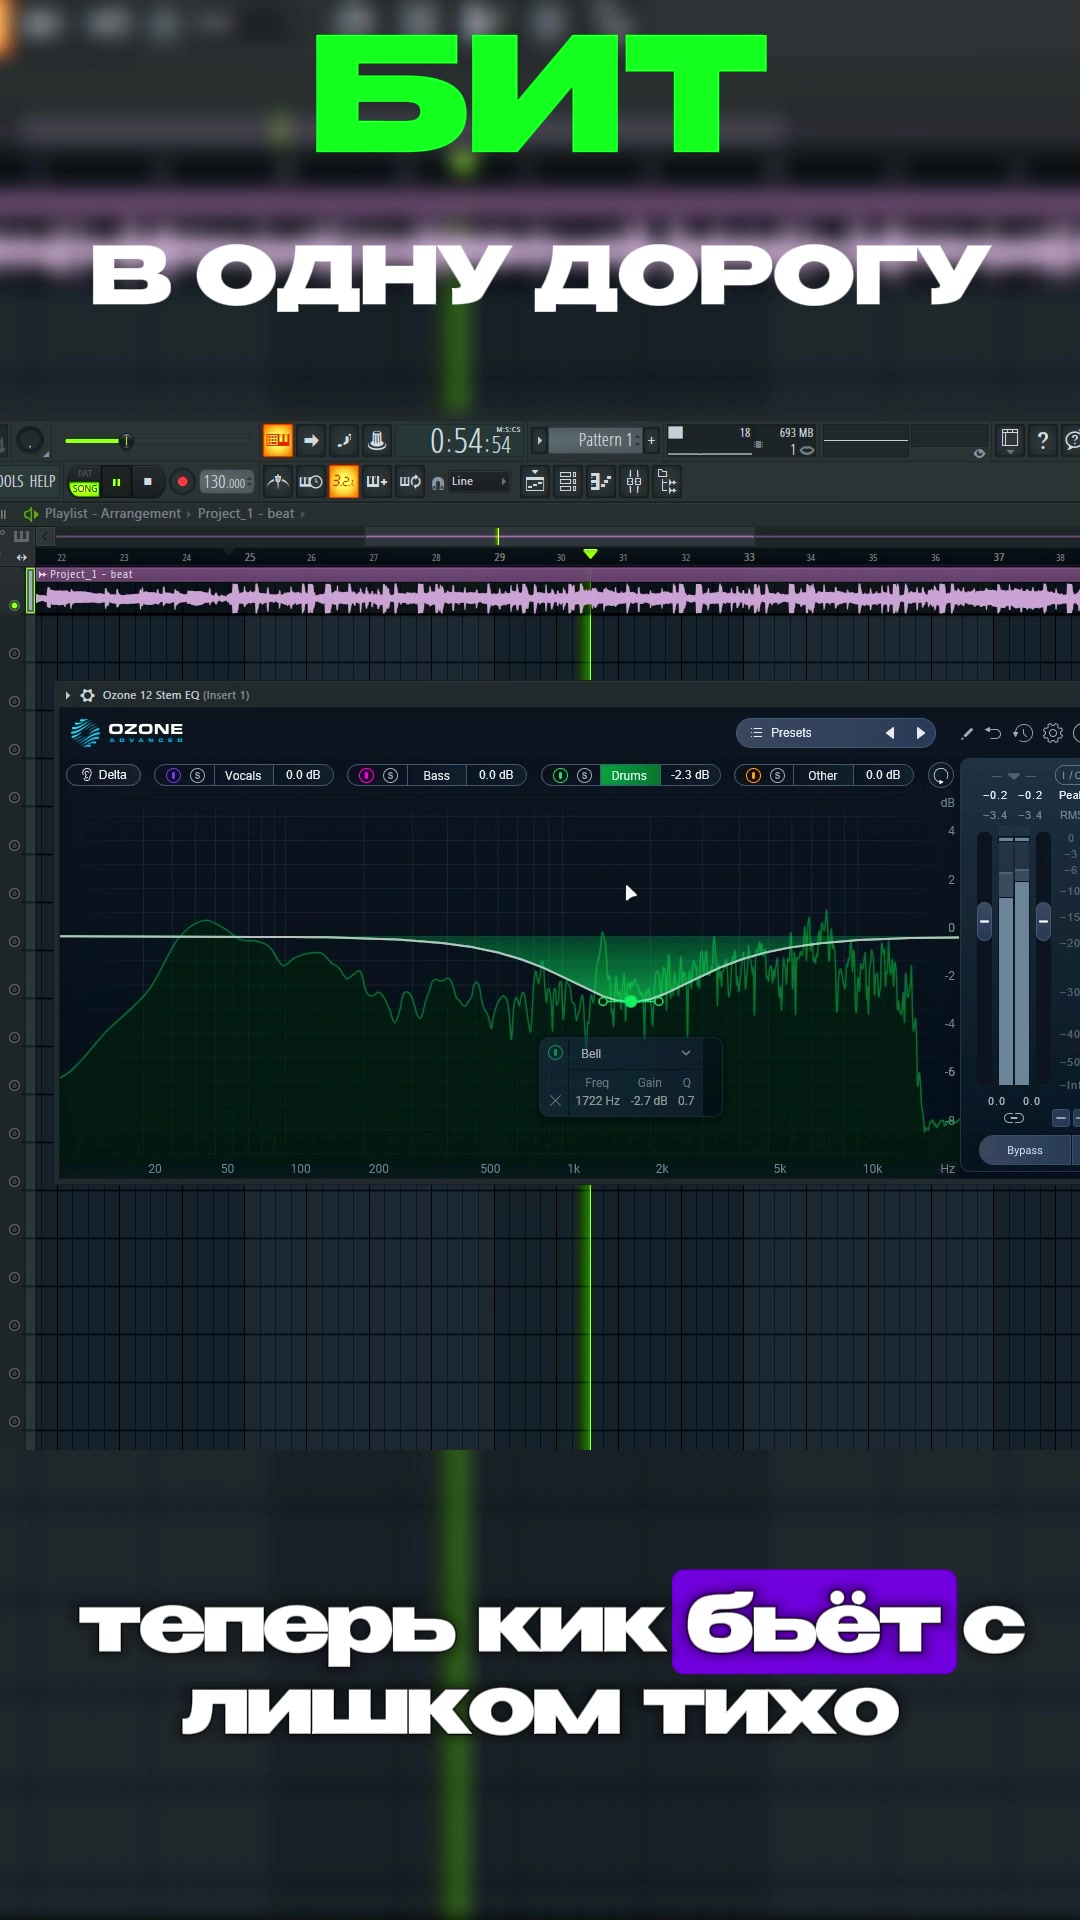Screen dimensions: 1080x1920
Task: Click the 0:54:54 time display
Action: [471, 441]
